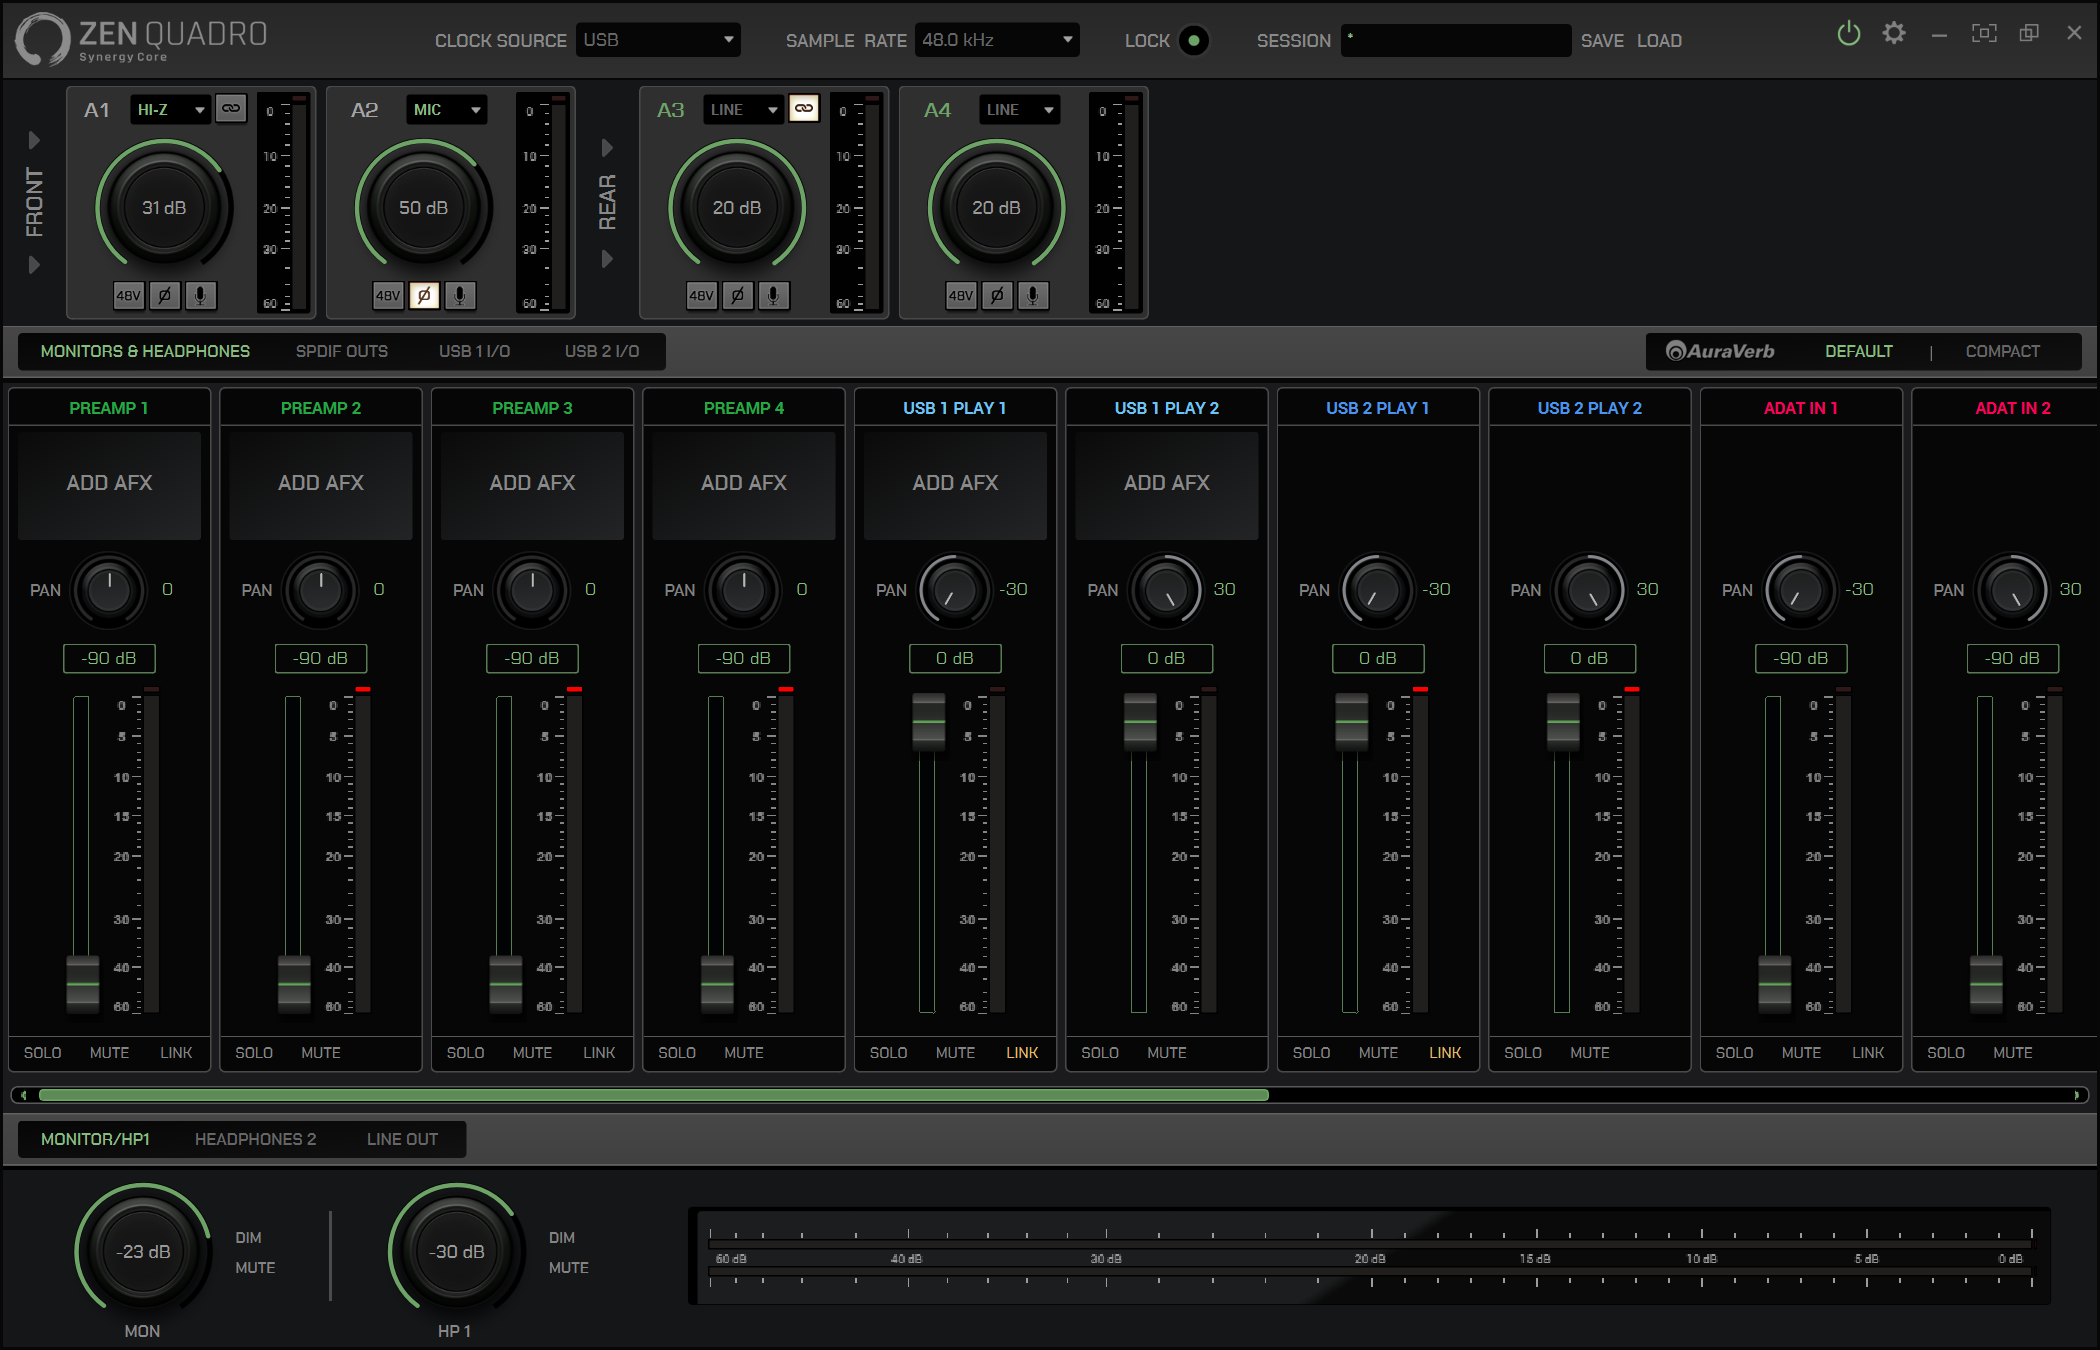Screen dimensions: 2100x1350
Task: Select HEADPHONES 2 tab
Action: point(255,1139)
